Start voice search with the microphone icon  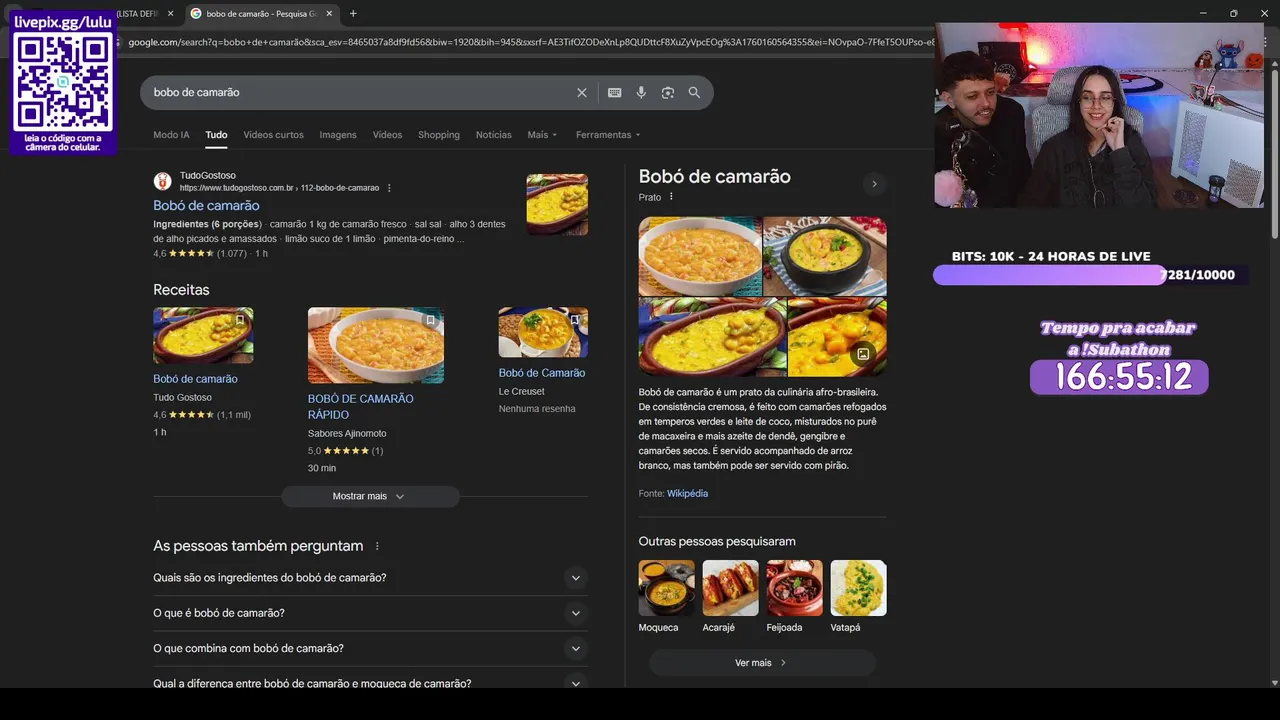point(641,92)
